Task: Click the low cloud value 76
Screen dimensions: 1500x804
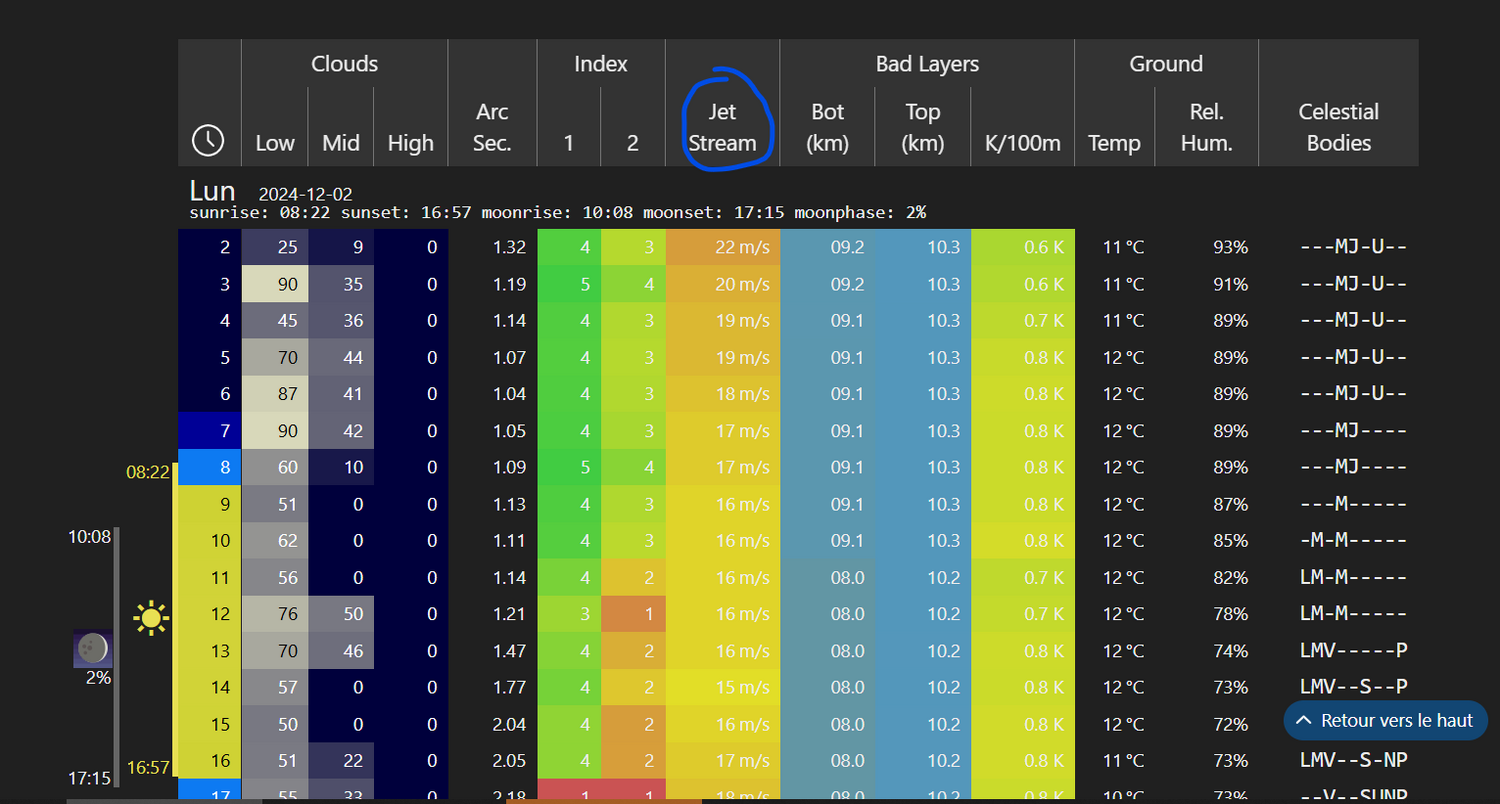Action: [x=275, y=614]
